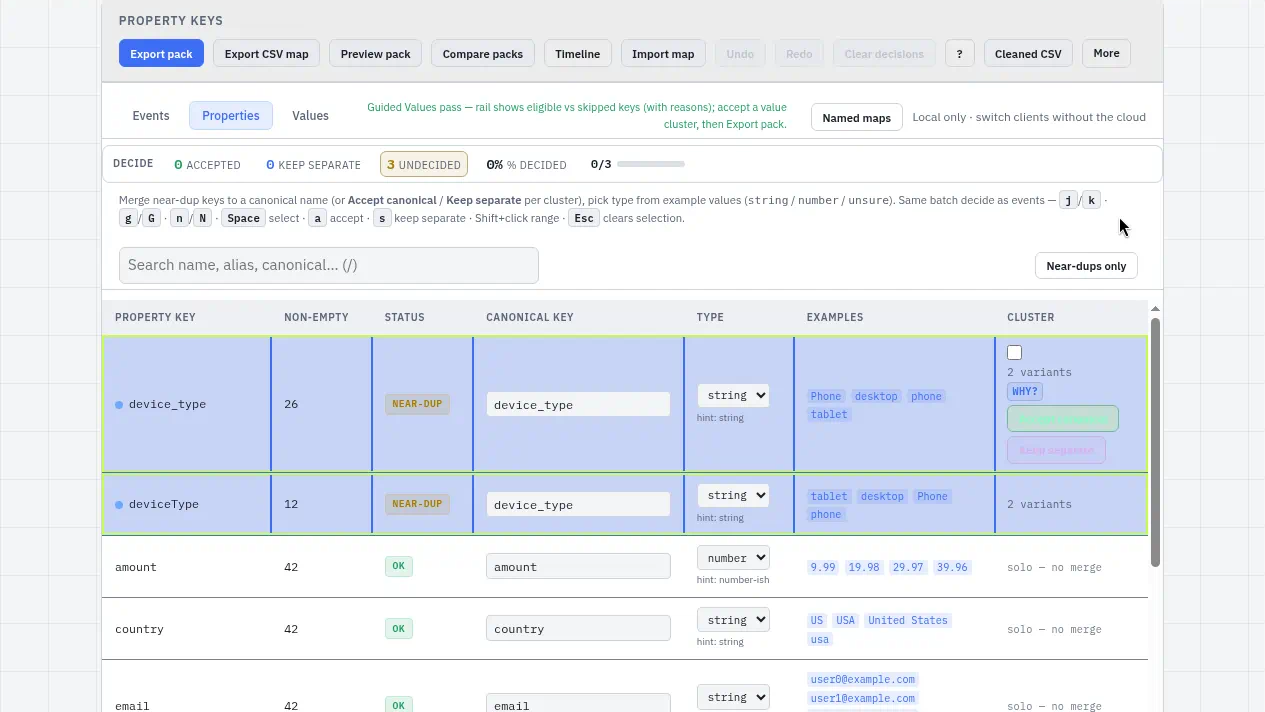Click the Undo button
Viewport: 1265px width, 712px height.
pyautogui.click(x=740, y=54)
